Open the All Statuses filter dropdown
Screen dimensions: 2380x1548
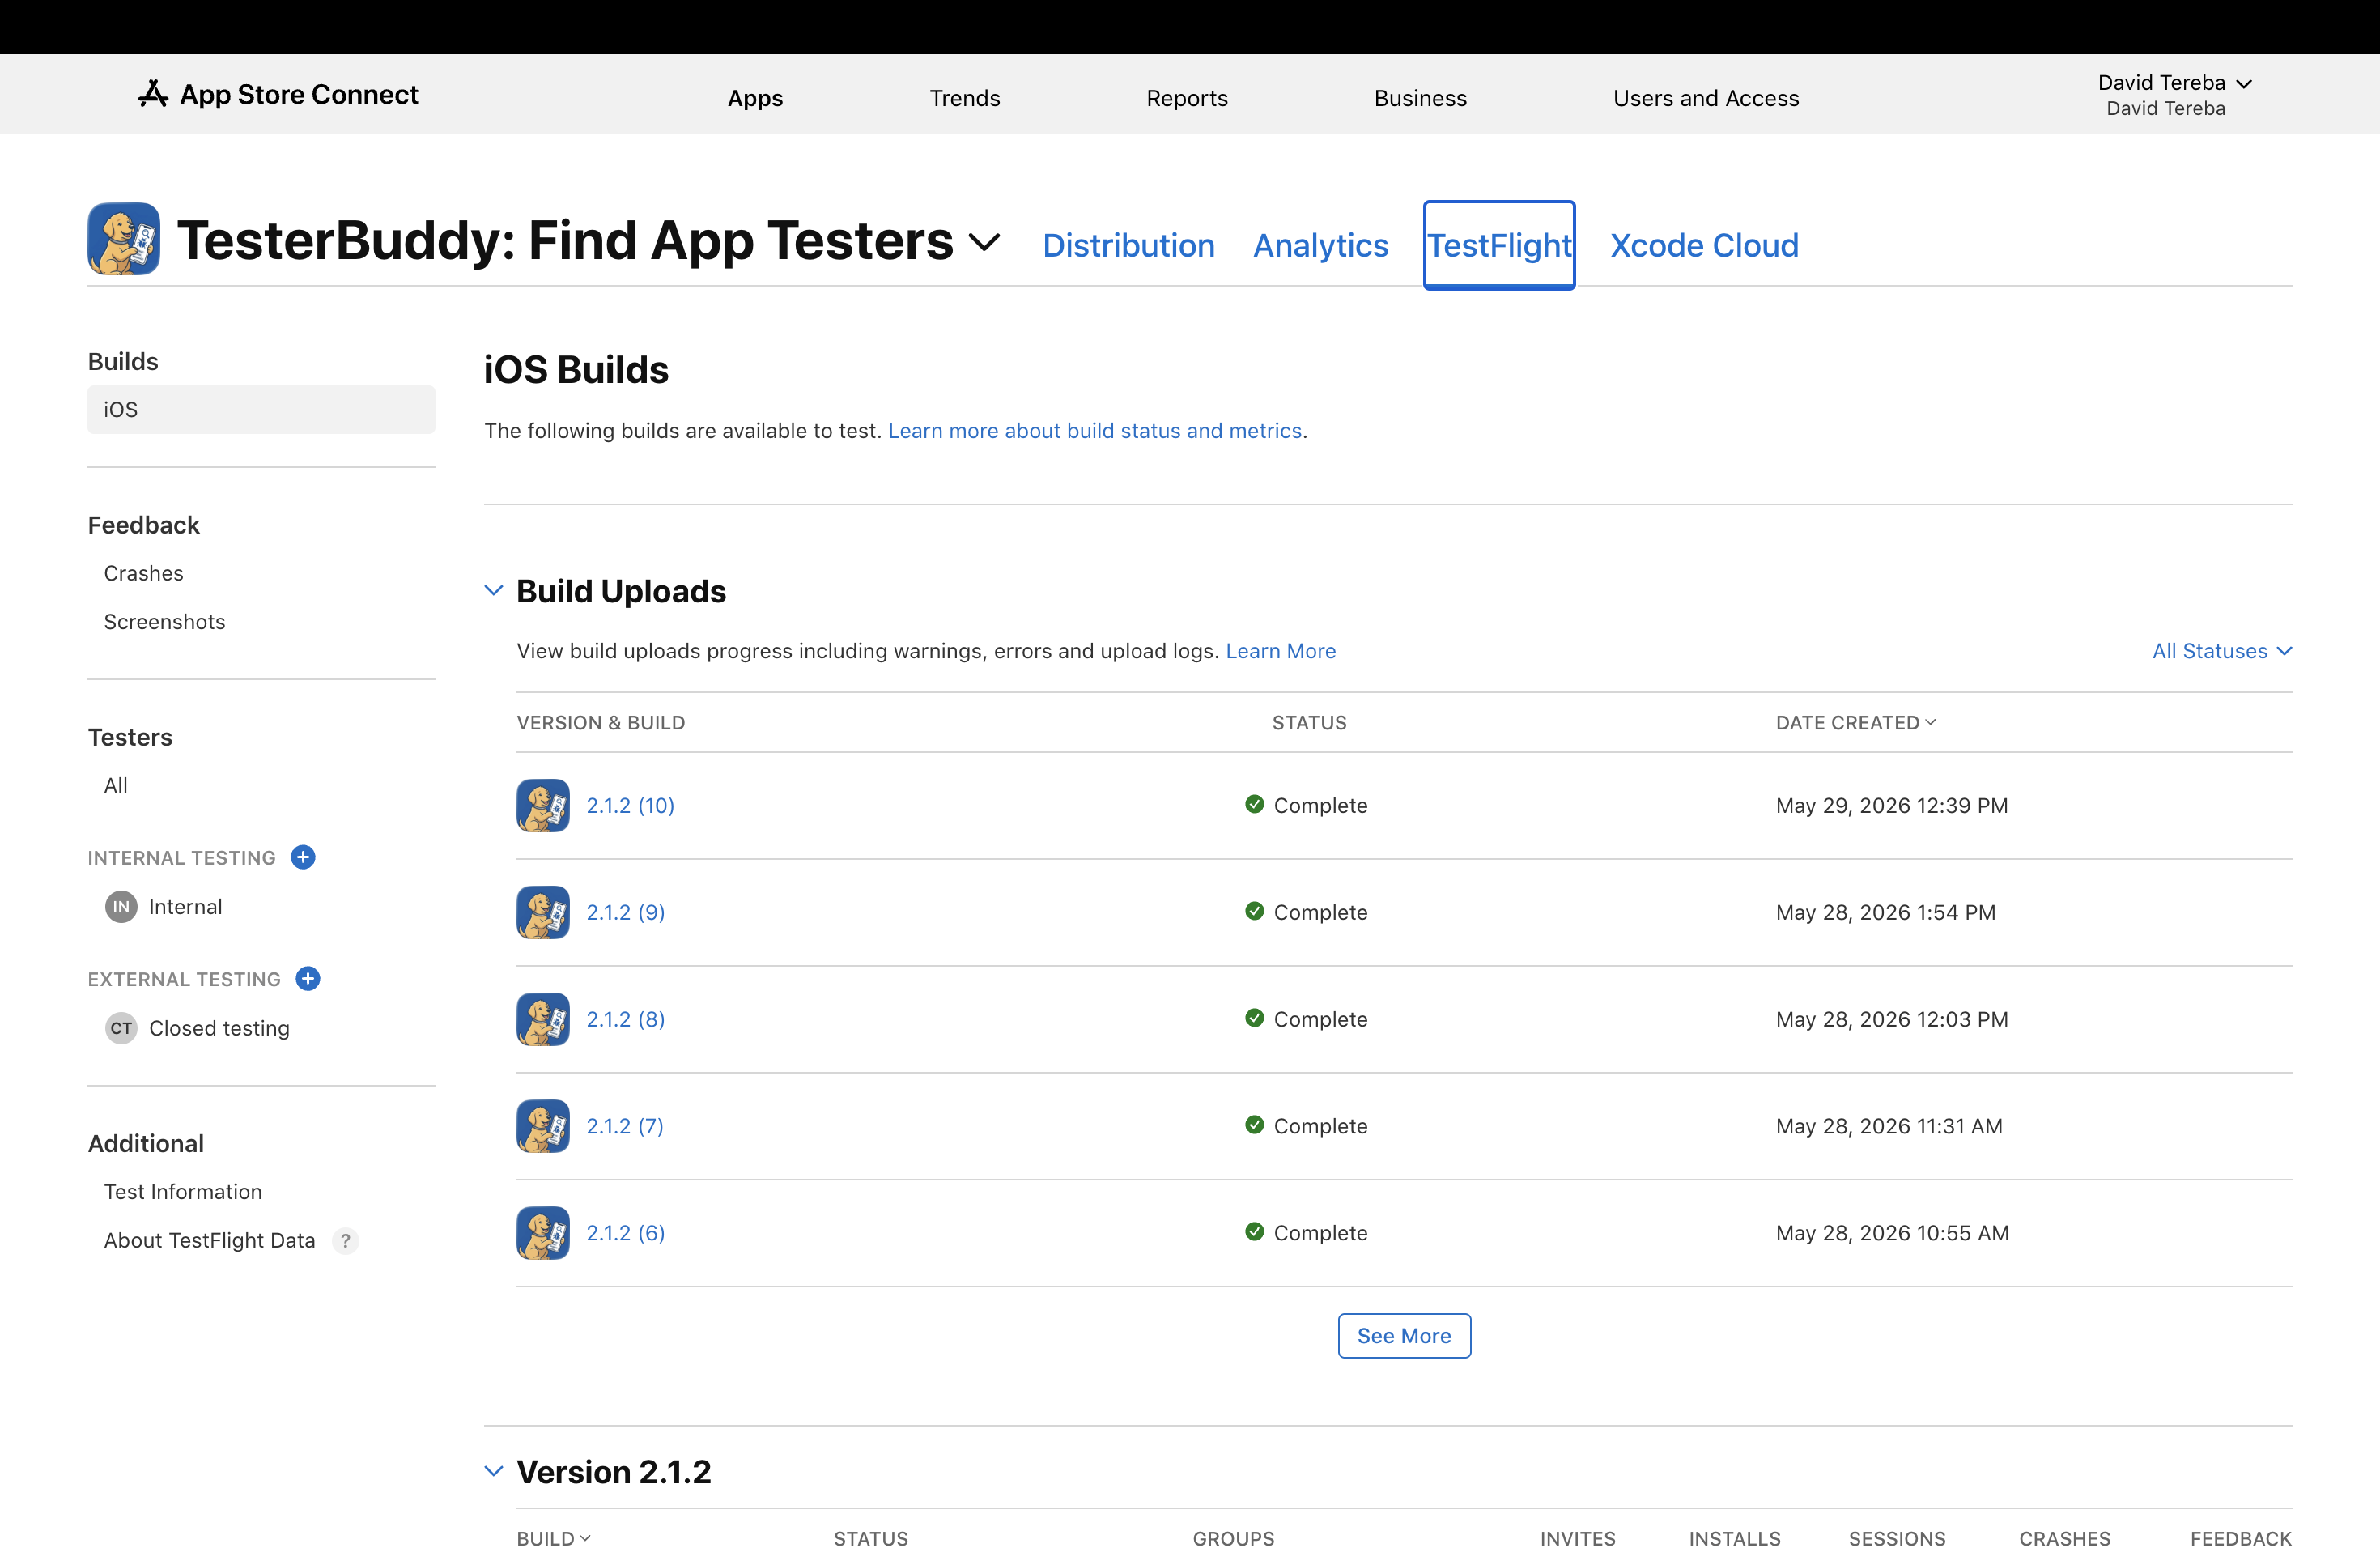click(2222, 651)
